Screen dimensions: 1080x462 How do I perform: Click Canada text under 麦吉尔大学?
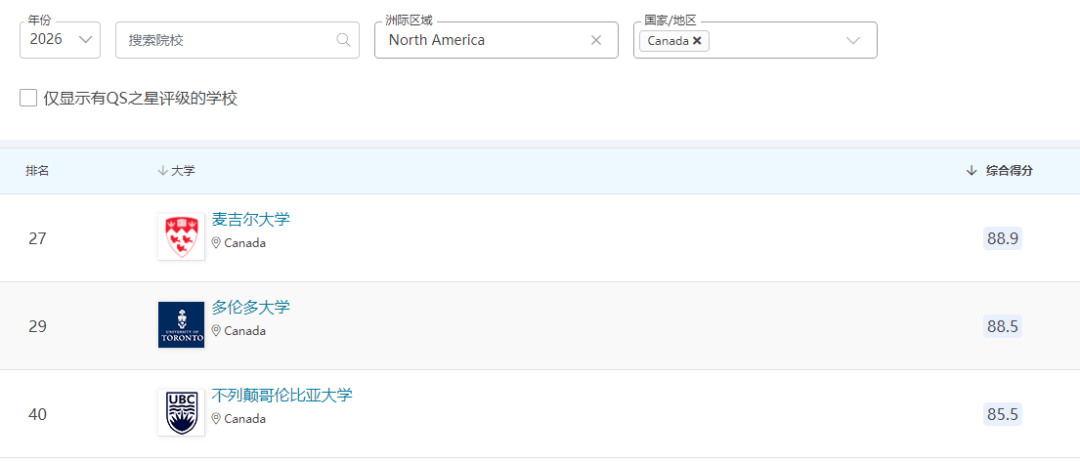245,243
